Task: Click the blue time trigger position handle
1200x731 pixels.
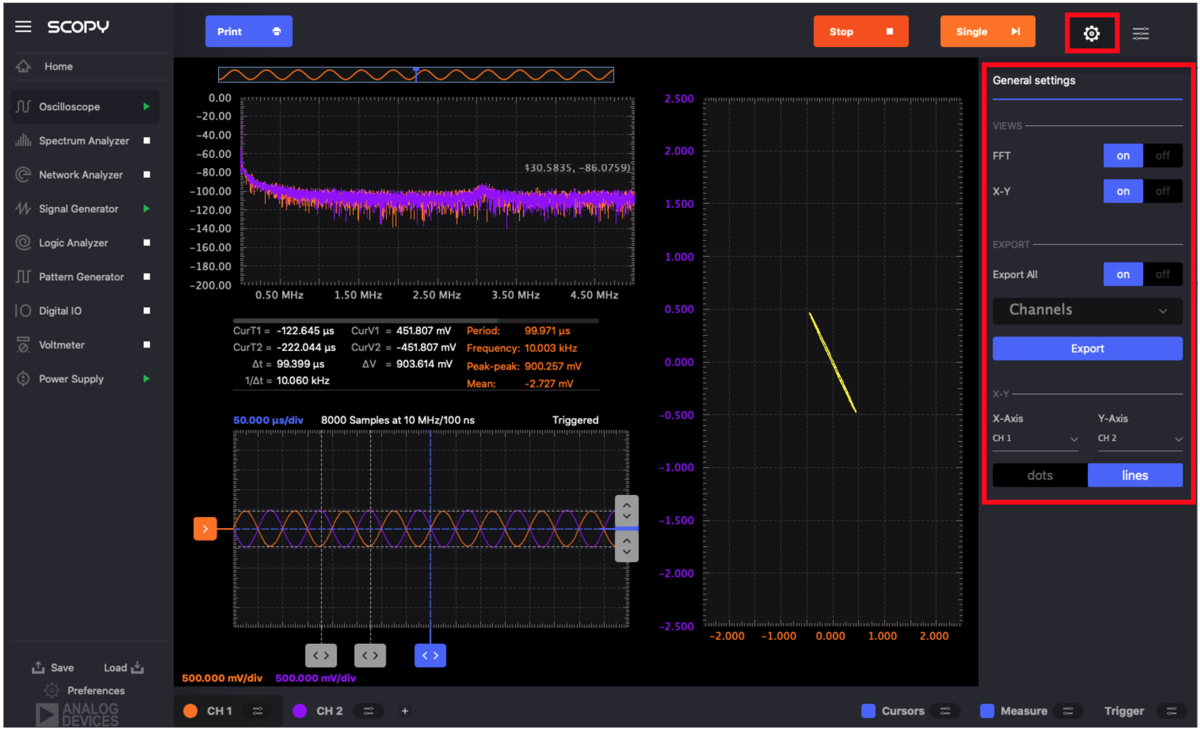Action: 430,656
